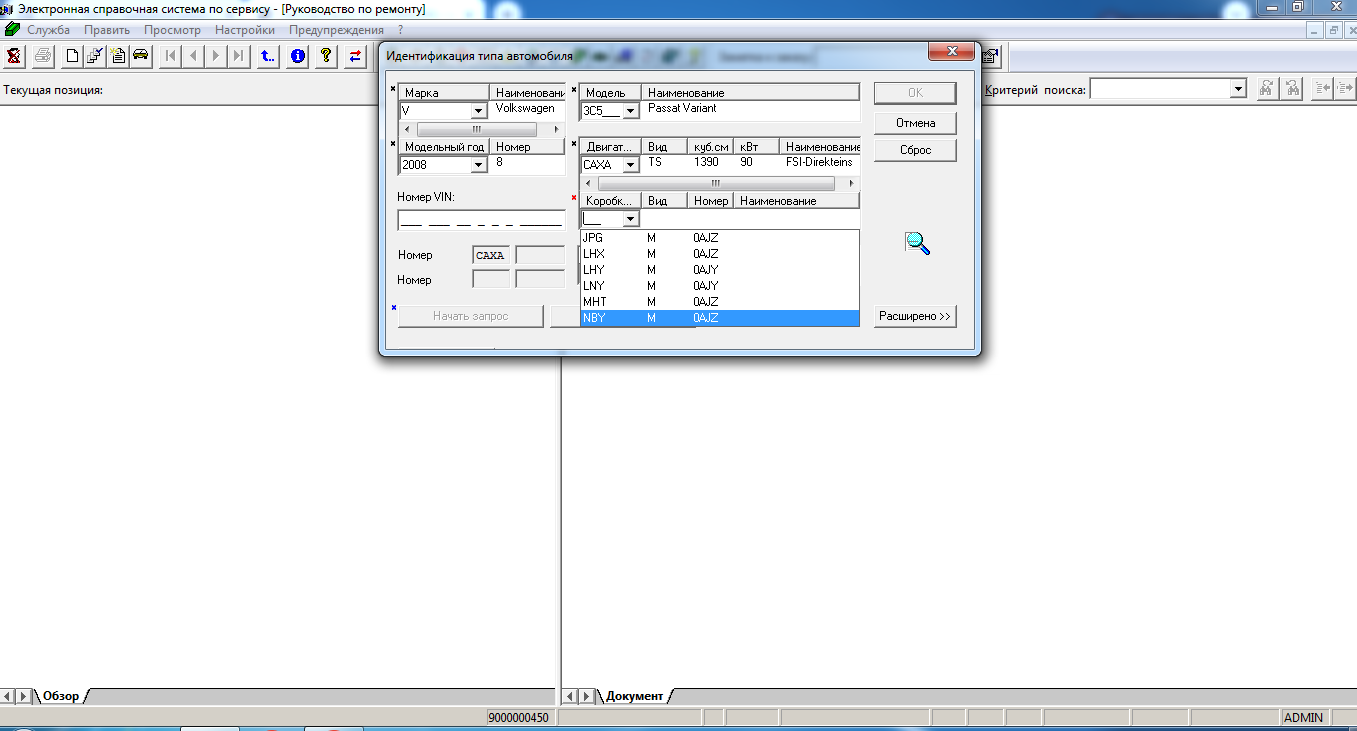Open the Настройки menu
This screenshot has width=1357, height=731.
(244, 30)
